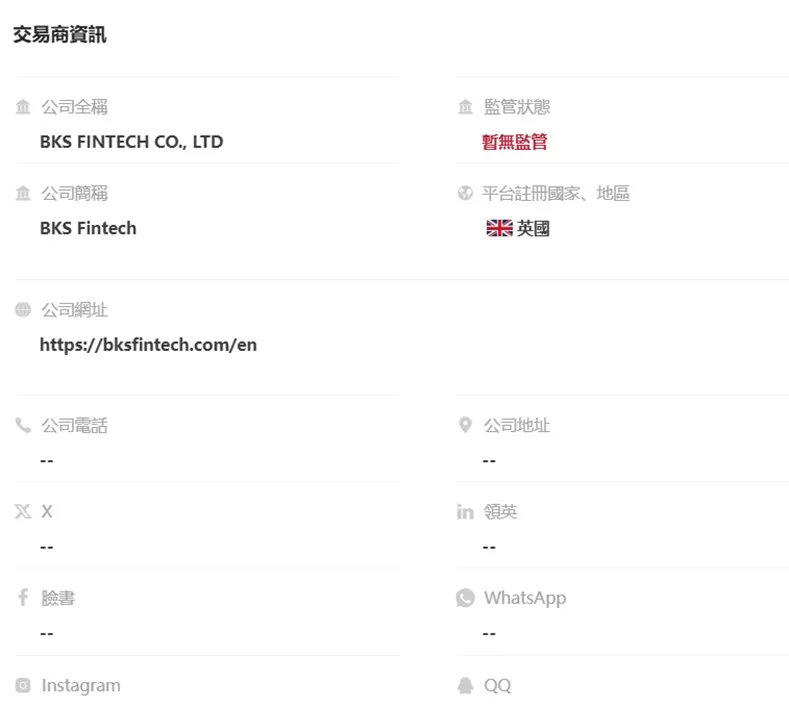
Task: Click the Instagram label text
Action: click(81, 686)
